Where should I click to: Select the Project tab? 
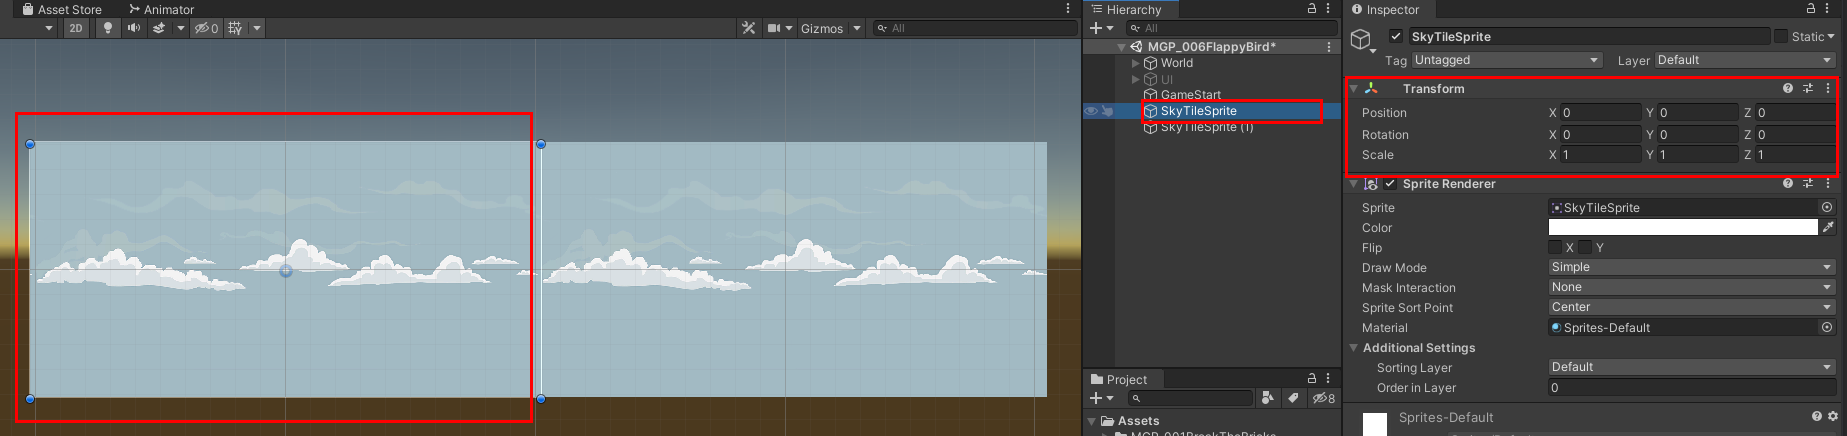click(1119, 379)
